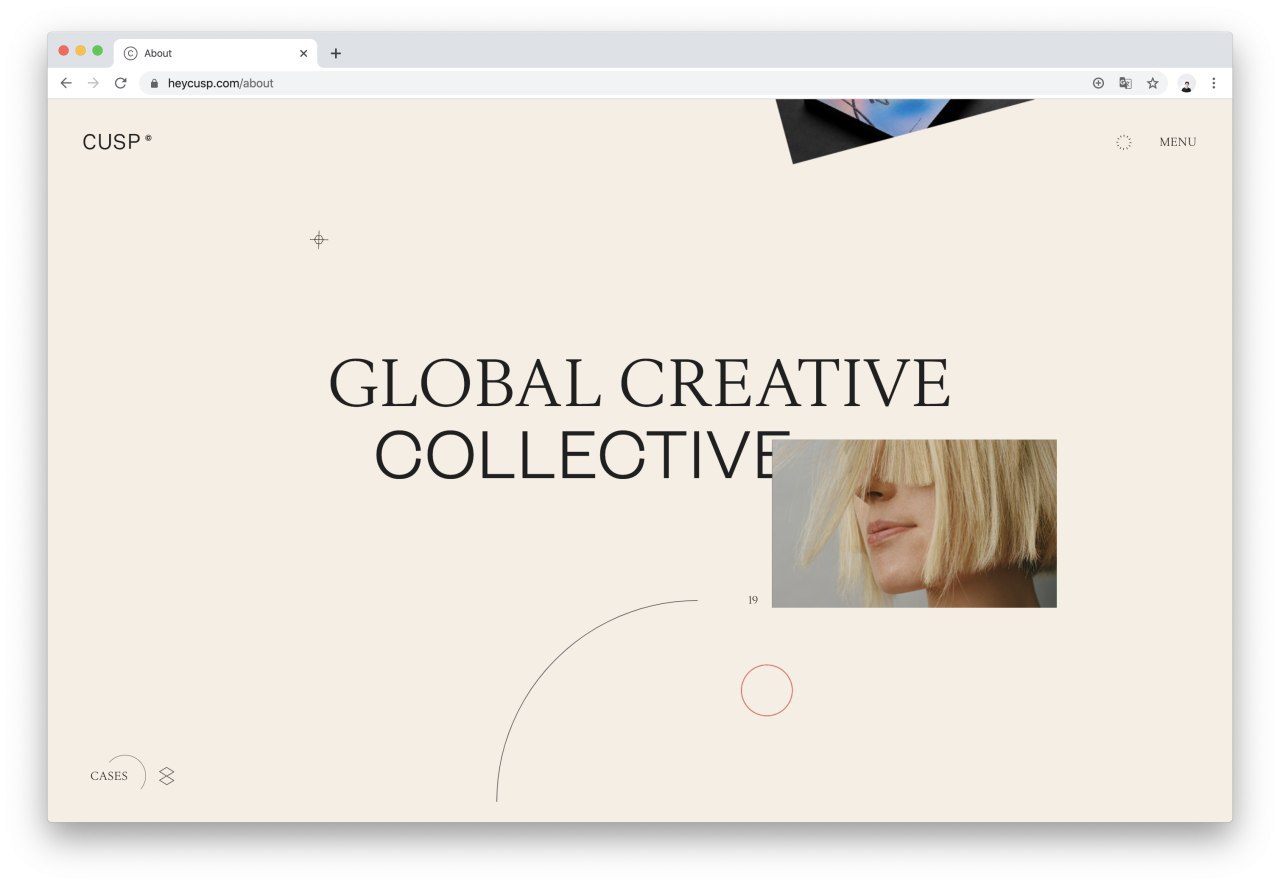Click the green maximize window button
The height and width of the screenshot is (885, 1280).
(97, 50)
